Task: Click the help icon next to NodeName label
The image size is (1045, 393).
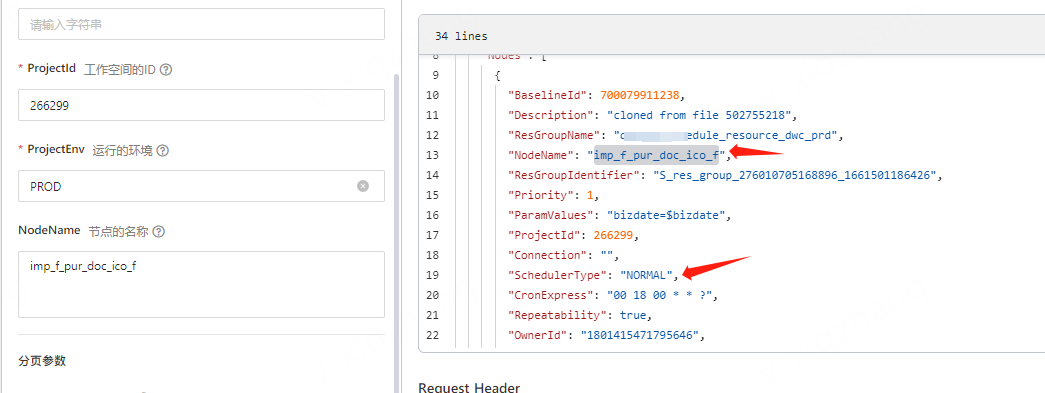Action: click(159, 232)
